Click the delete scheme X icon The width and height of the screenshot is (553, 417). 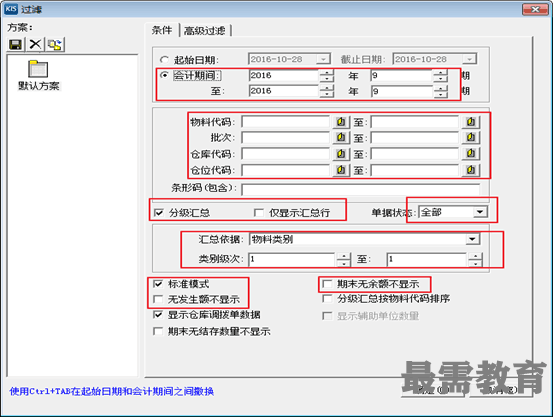(x=35, y=44)
